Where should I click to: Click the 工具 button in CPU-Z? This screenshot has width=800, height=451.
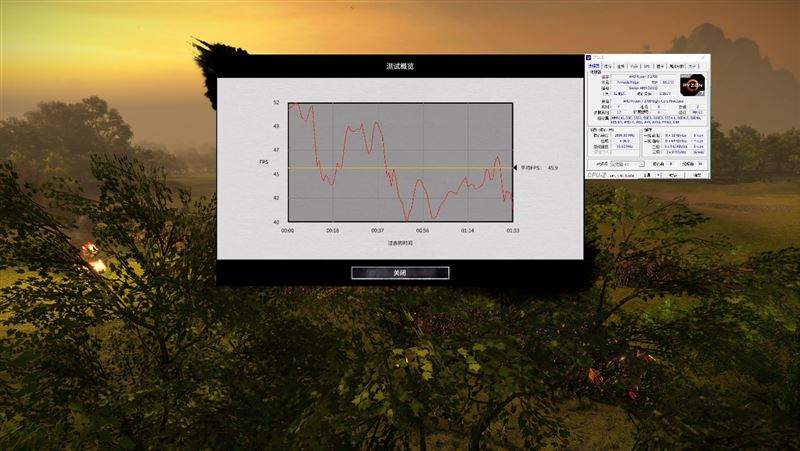click(x=647, y=175)
